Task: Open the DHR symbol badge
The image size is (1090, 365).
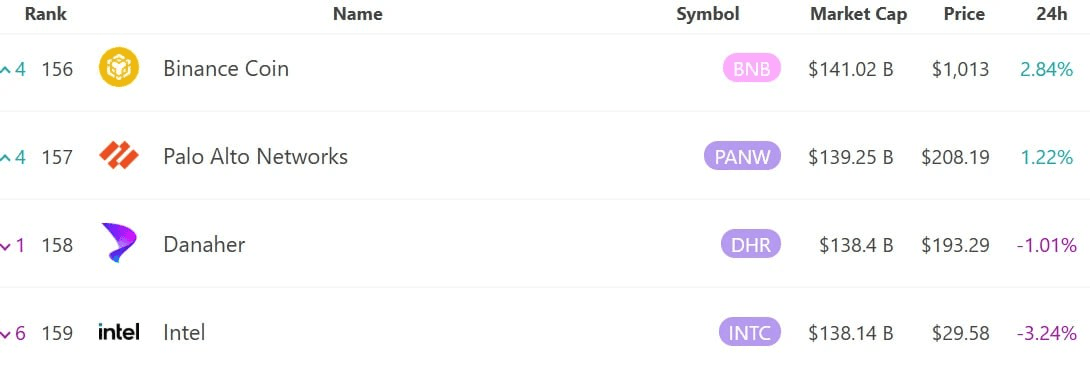Action: click(751, 245)
